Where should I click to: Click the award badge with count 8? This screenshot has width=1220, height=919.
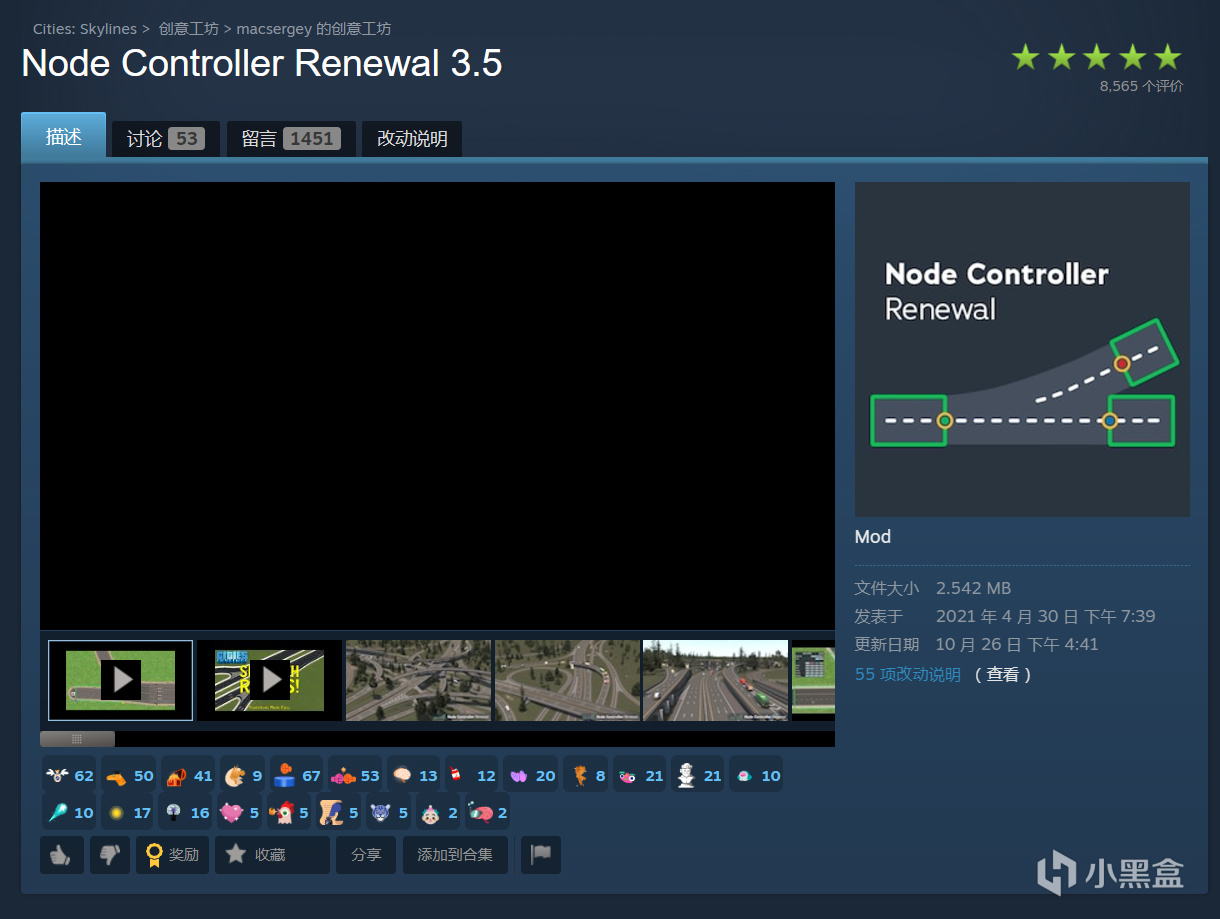[x=586, y=775]
